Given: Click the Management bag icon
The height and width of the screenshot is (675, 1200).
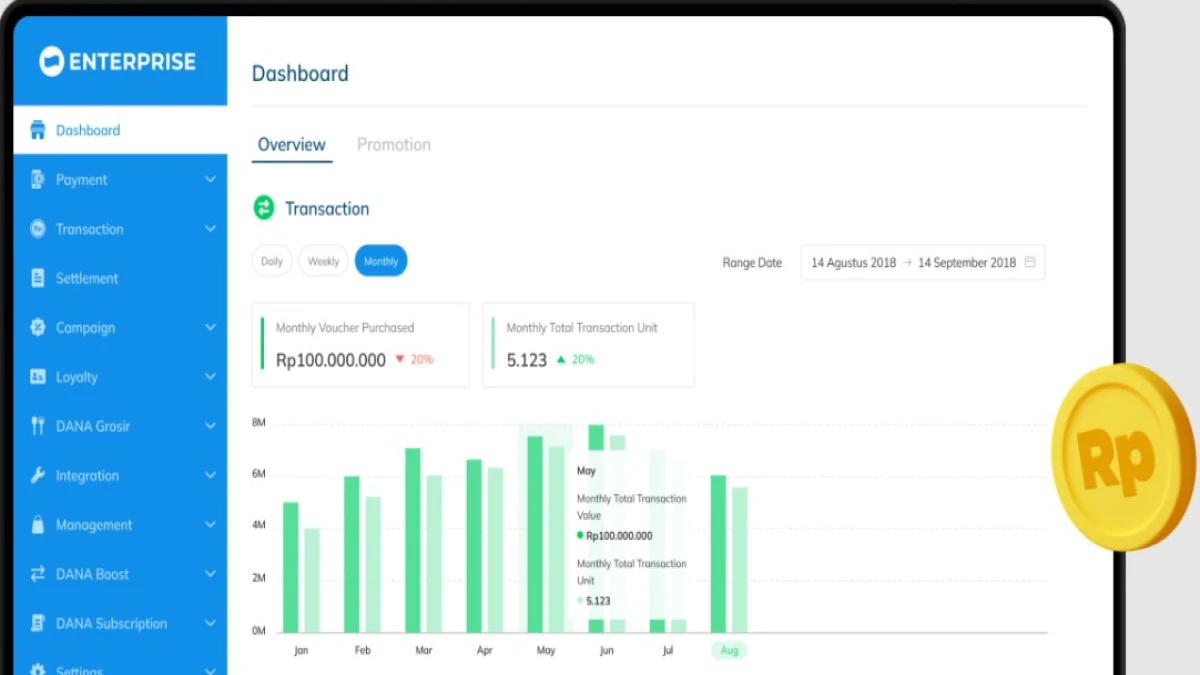Looking at the screenshot, I should pos(38,524).
